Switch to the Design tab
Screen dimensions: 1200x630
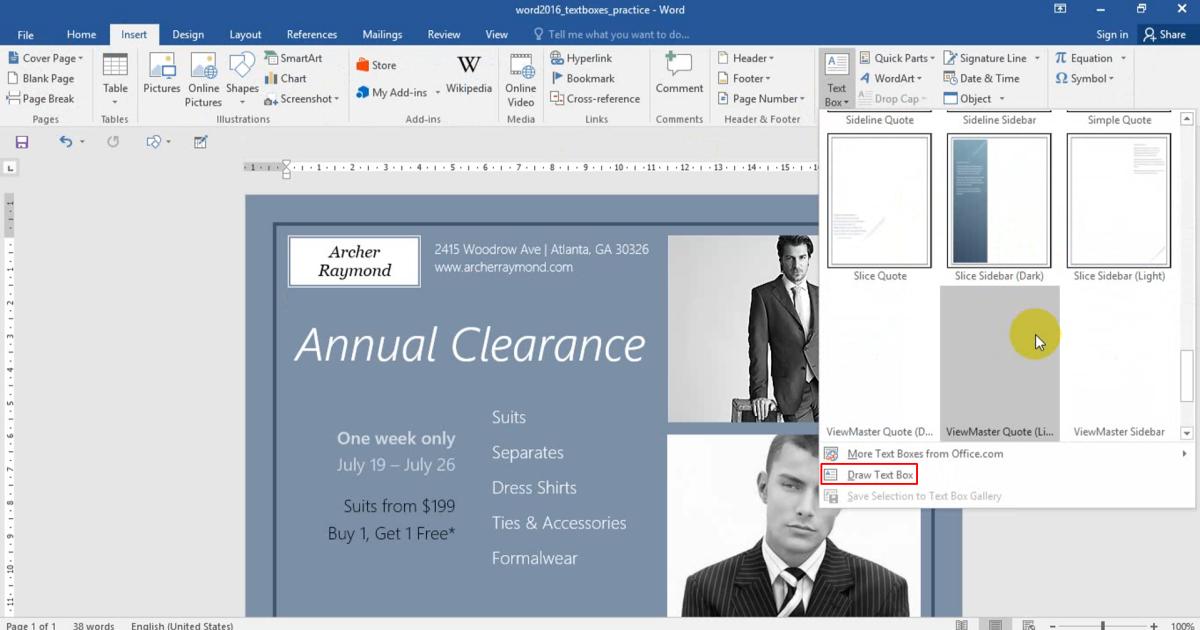pyautogui.click(x=187, y=33)
